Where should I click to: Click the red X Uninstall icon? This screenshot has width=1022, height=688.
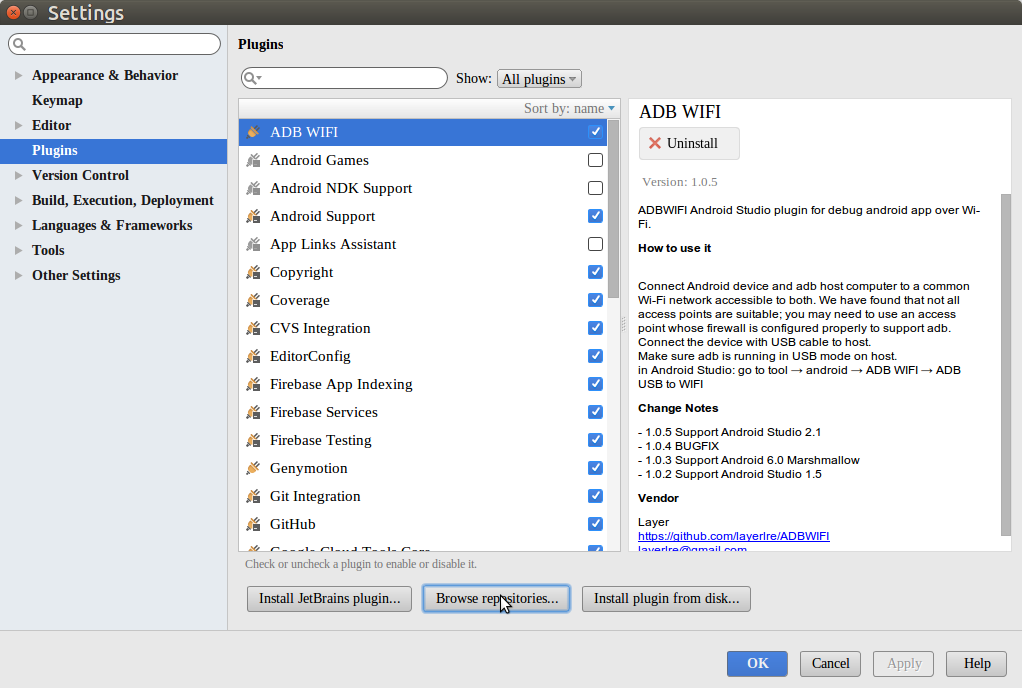pos(655,143)
